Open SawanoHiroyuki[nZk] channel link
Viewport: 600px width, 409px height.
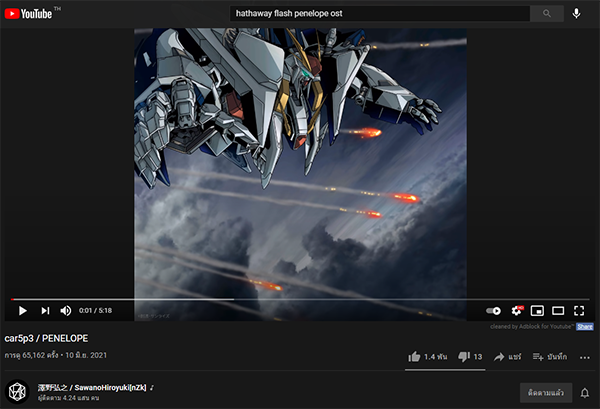pos(93,386)
